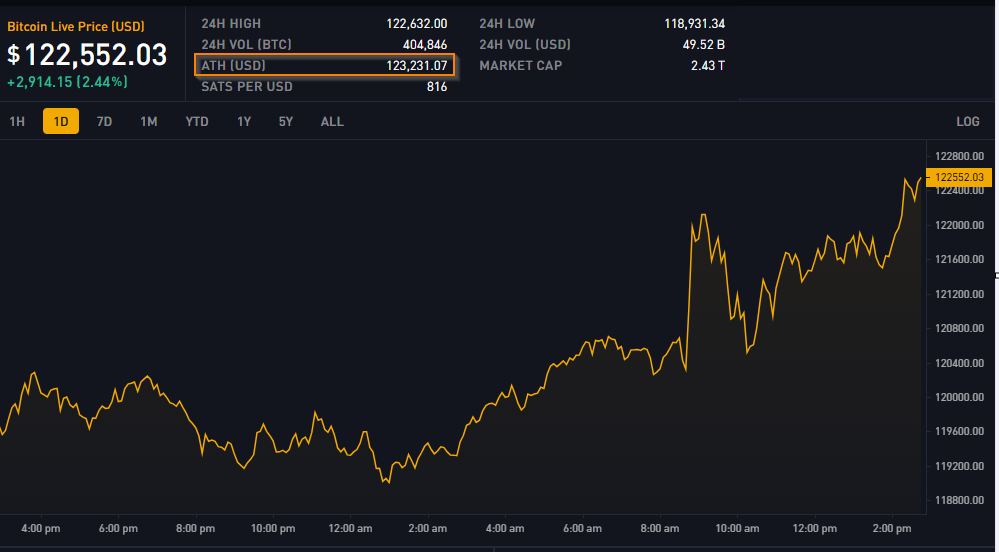This screenshot has height=552, width=999.
Task: Click the 122000.00 price axis label
Action: (x=959, y=225)
